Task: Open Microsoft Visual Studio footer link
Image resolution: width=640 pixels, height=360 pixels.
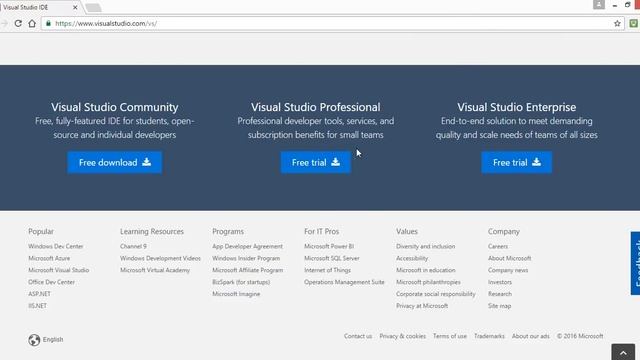Action: point(58,270)
